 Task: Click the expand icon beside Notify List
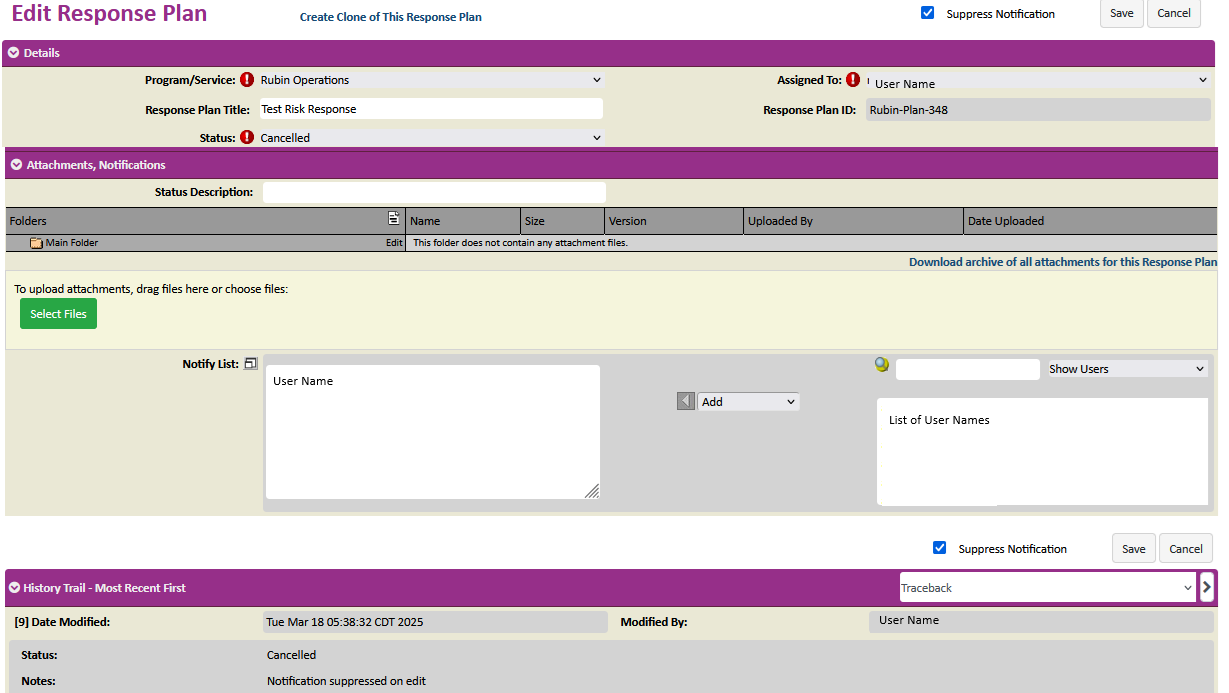click(x=251, y=364)
